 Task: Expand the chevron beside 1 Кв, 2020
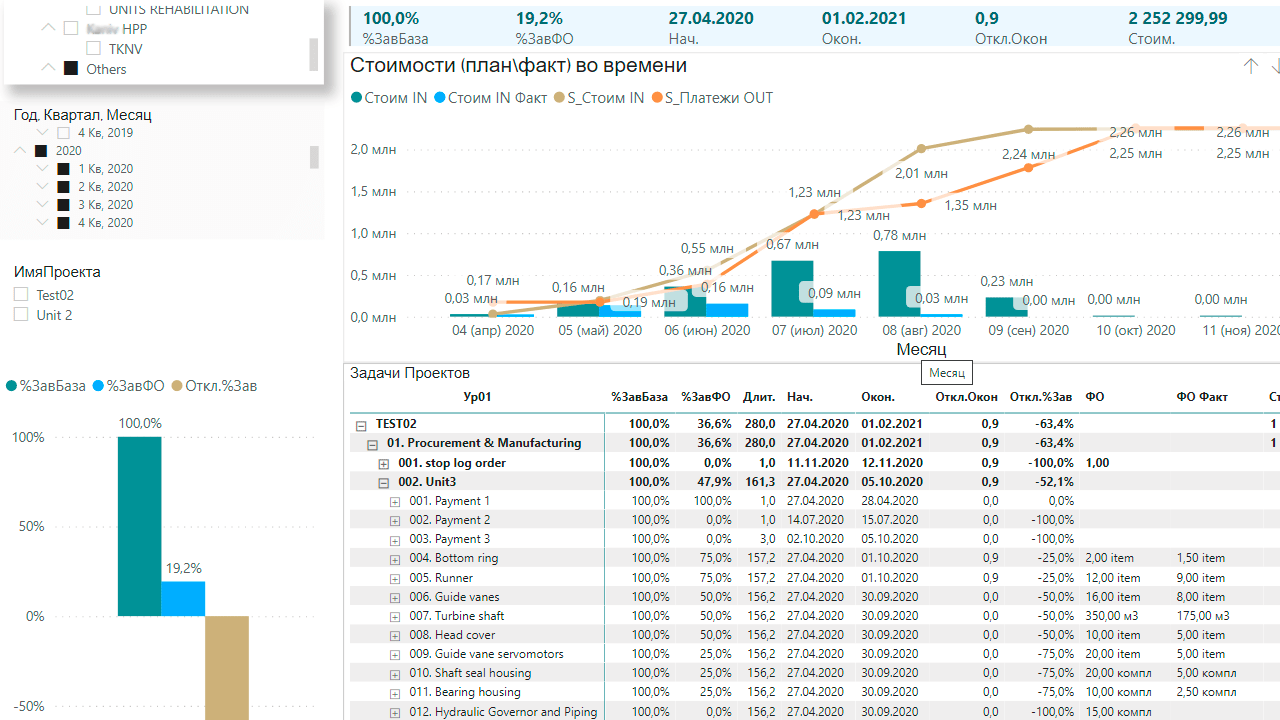[x=42, y=169]
